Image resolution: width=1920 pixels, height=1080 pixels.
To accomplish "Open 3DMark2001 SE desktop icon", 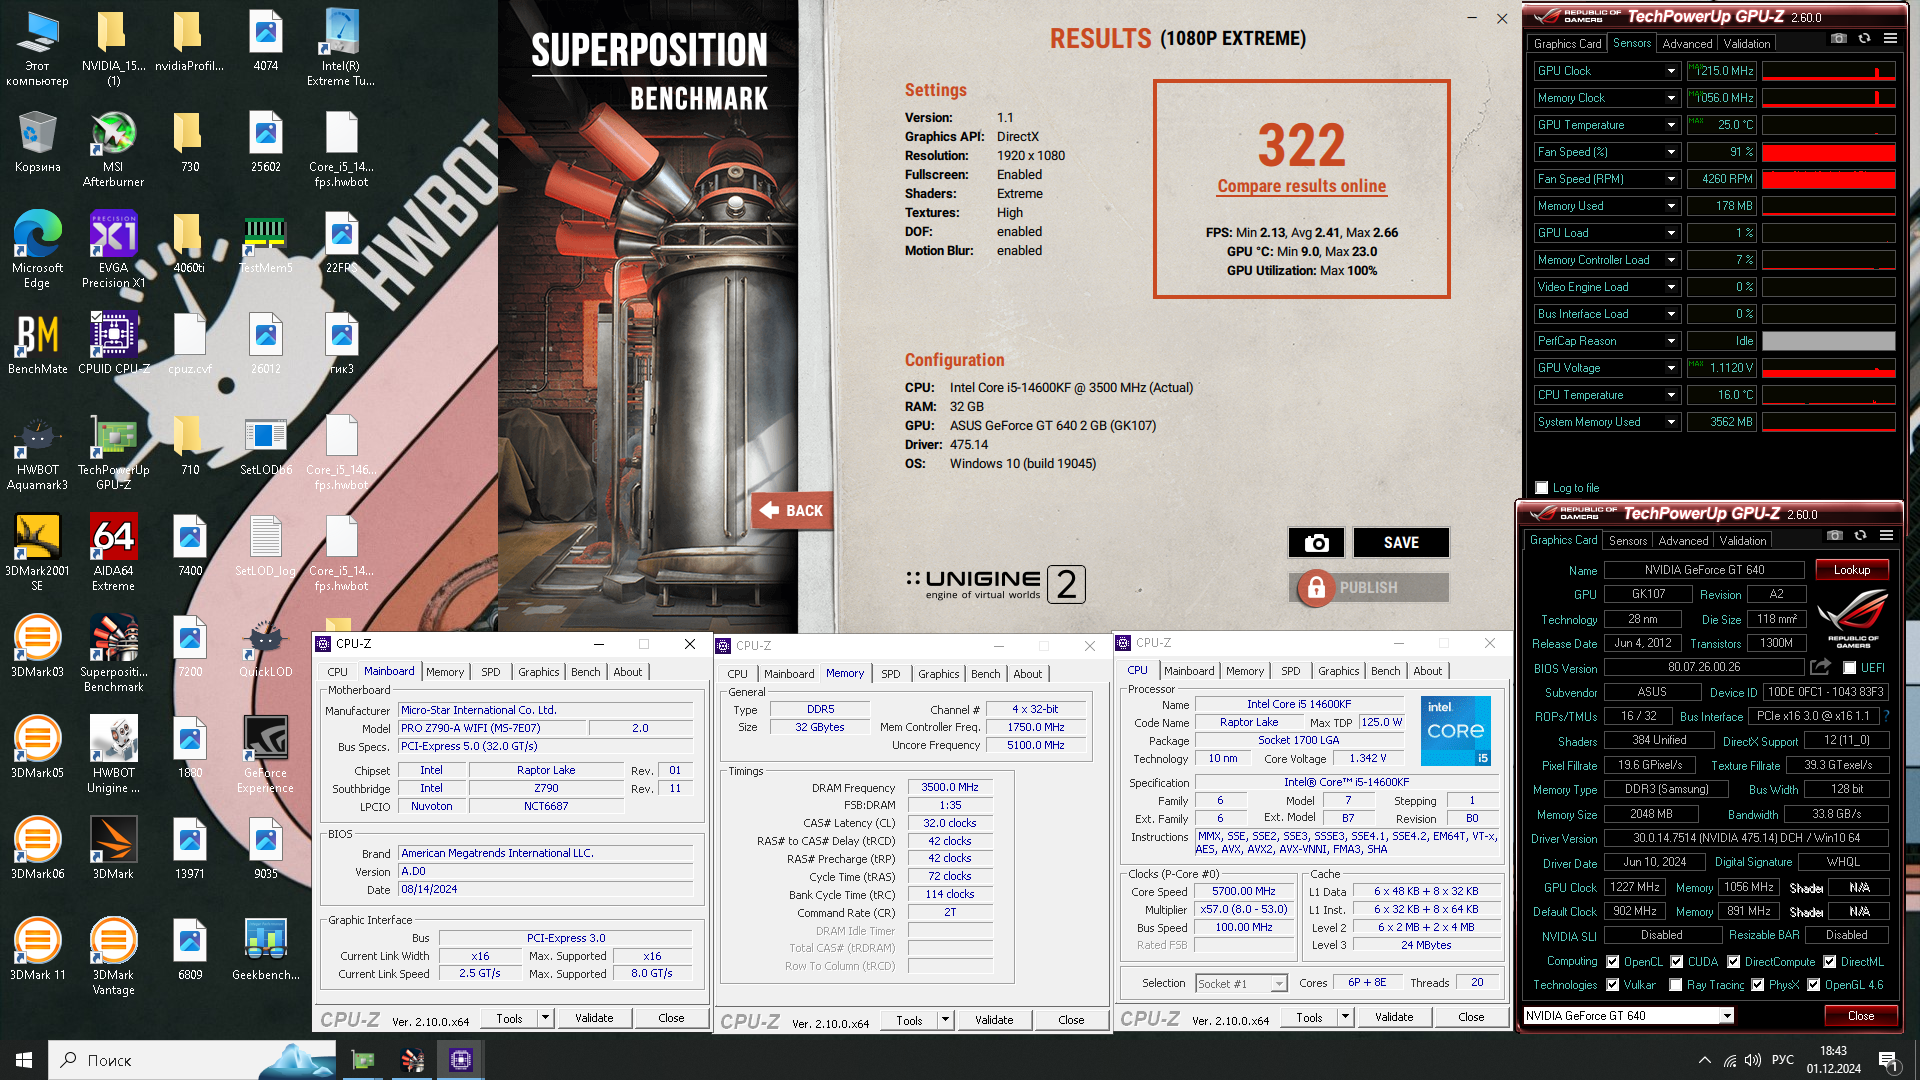I will 37,552.
